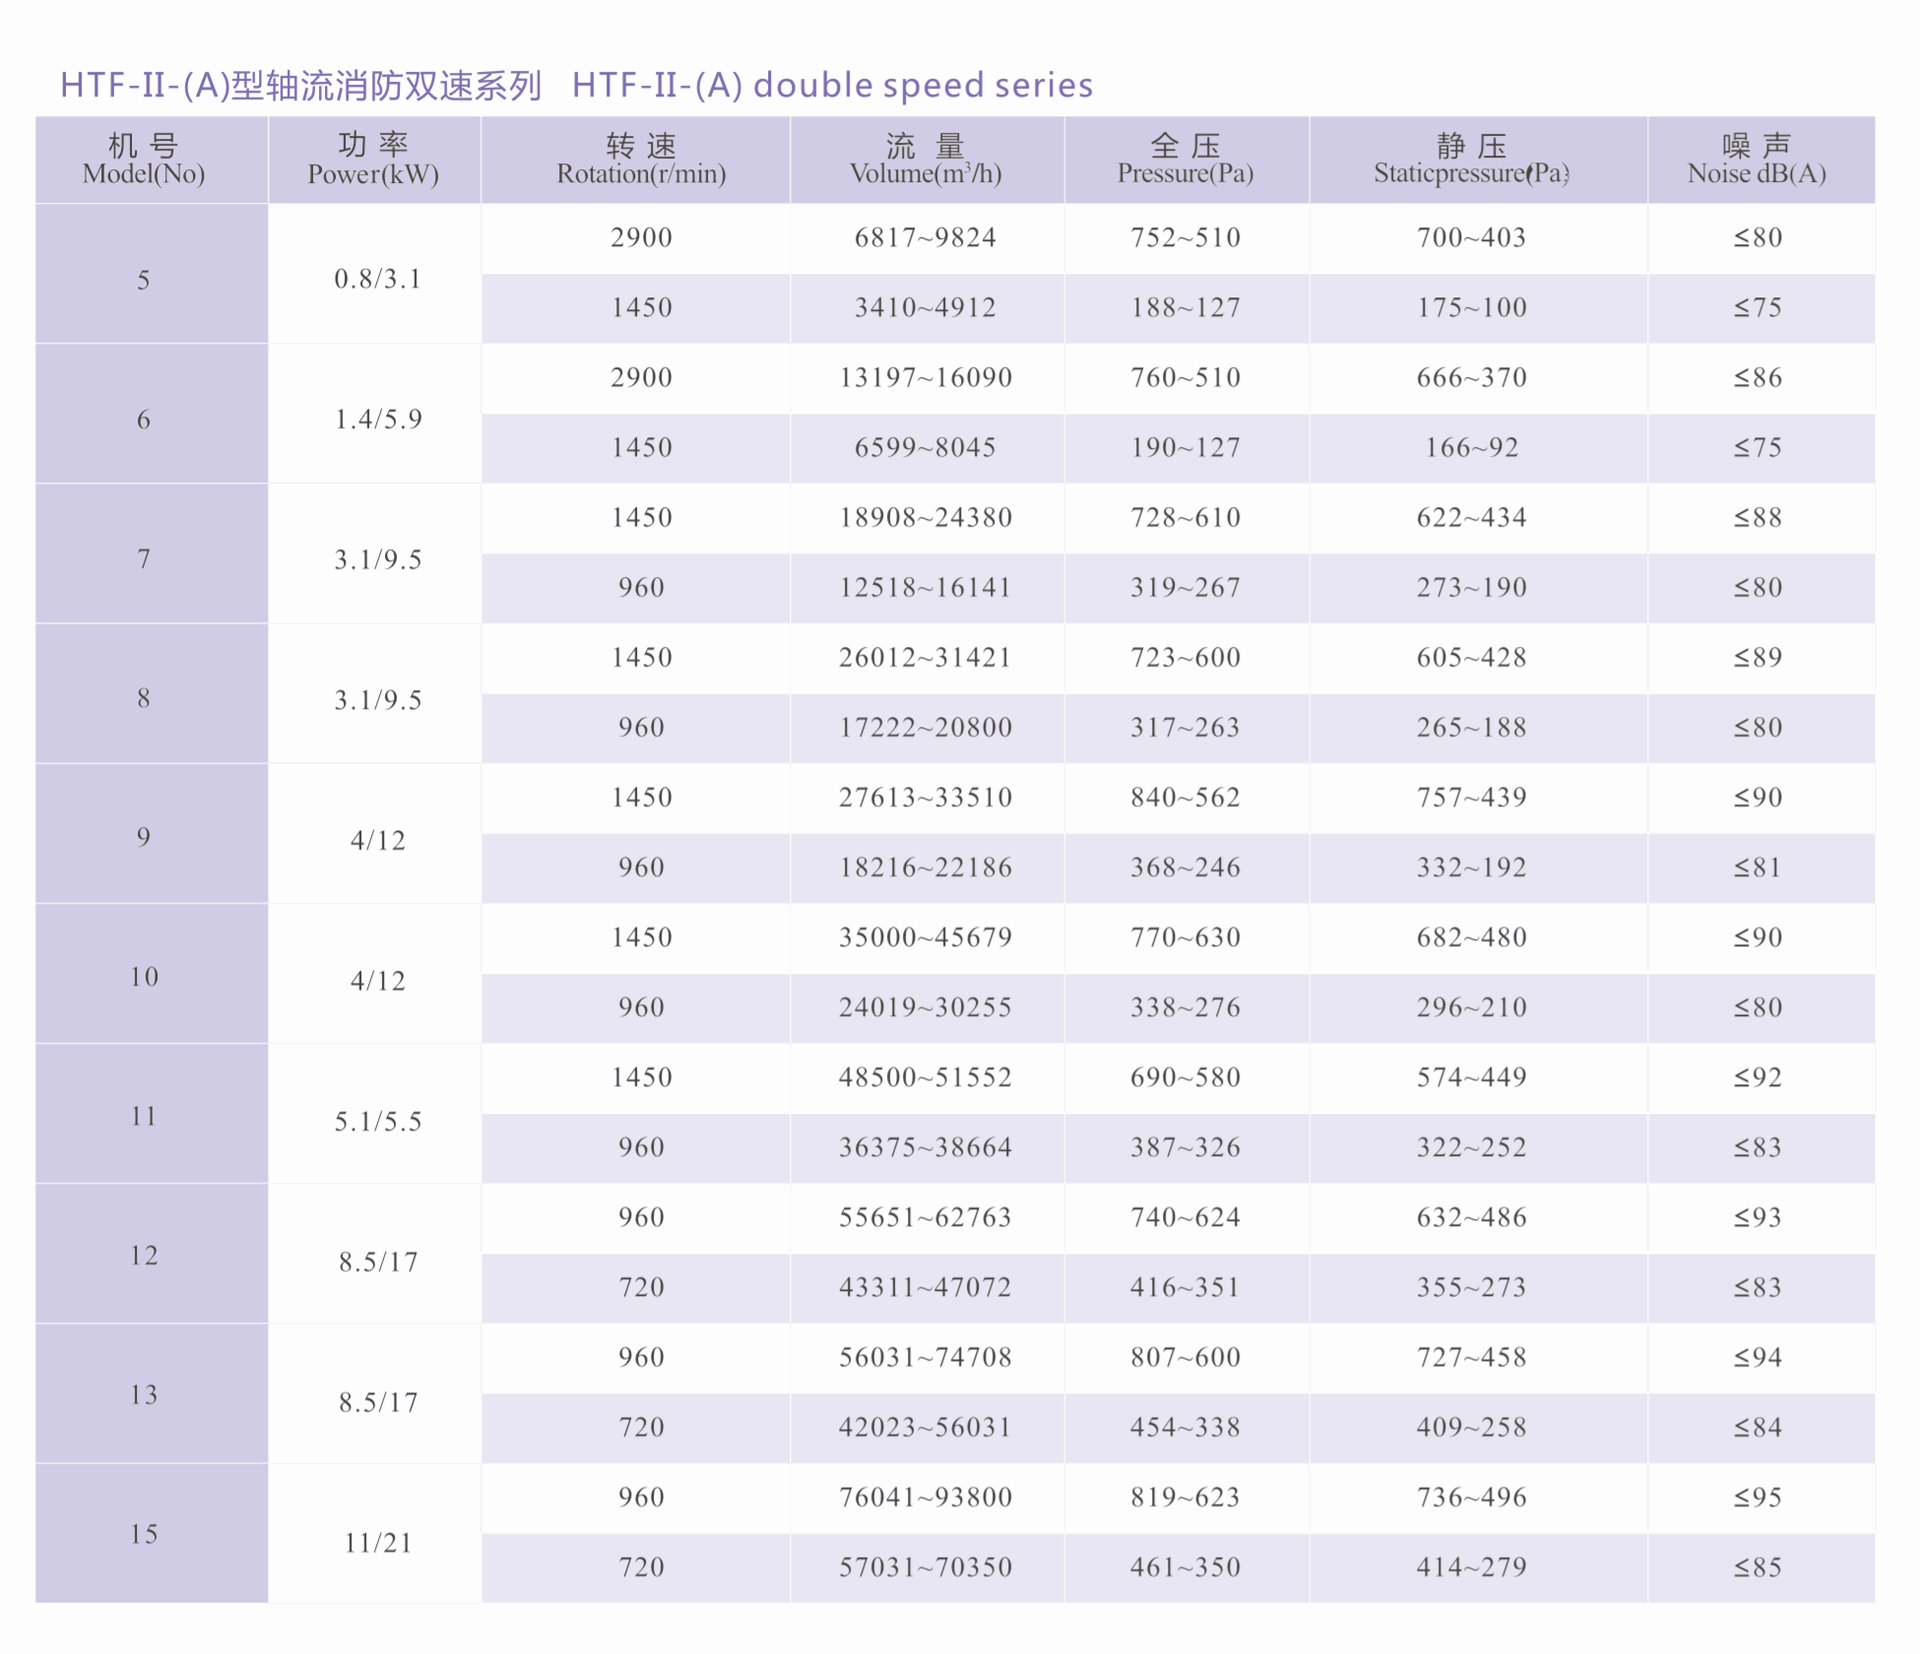Click pressure value 819~623

pos(1185,1498)
